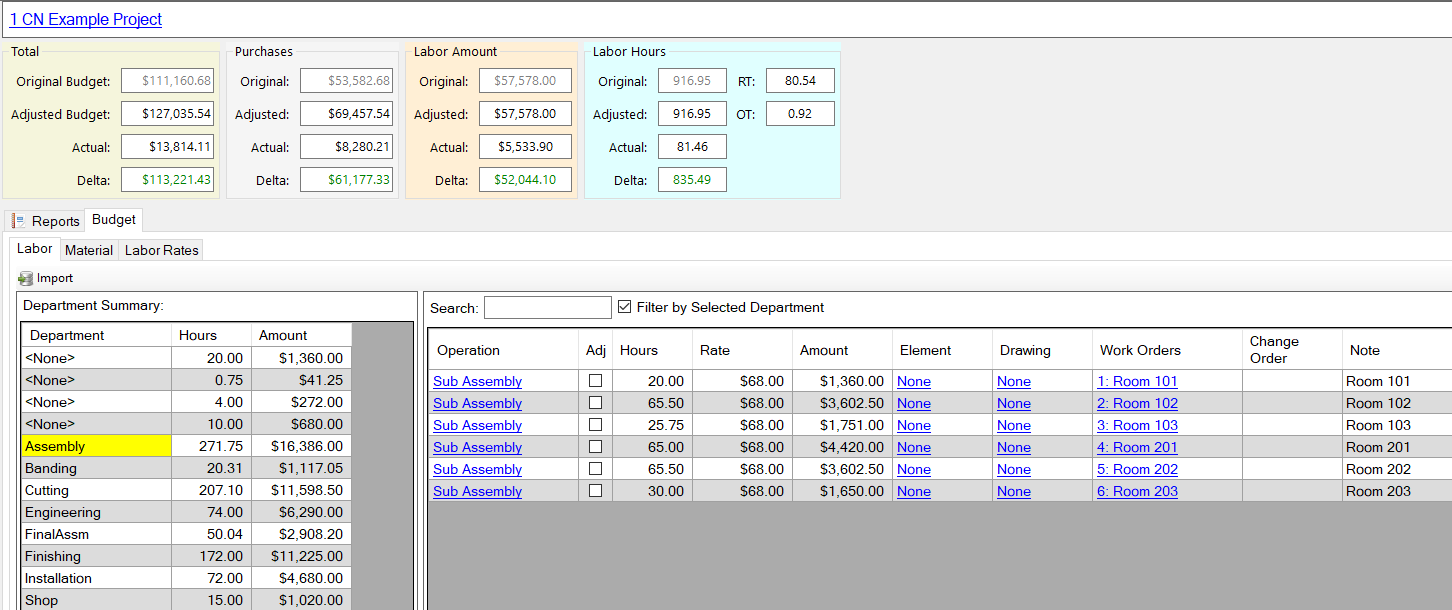The height and width of the screenshot is (610, 1452).
Task: Open work order 2: Room 102
Action: 1137,403
